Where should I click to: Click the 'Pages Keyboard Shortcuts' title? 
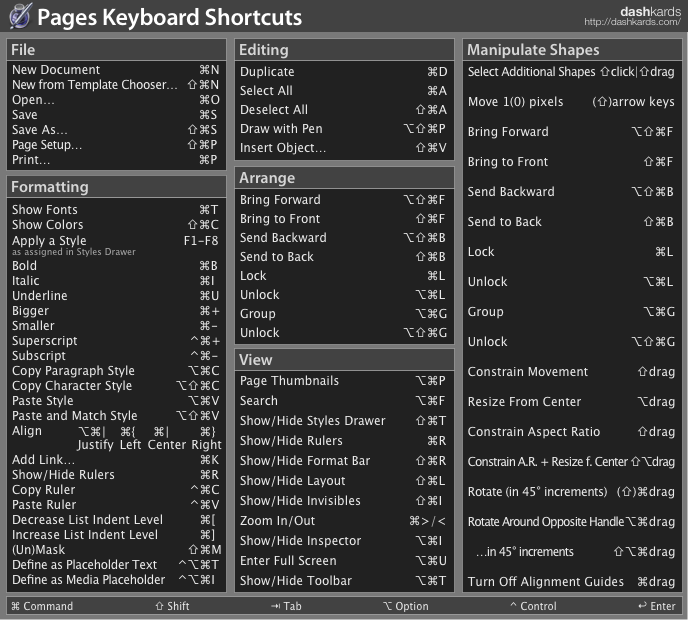coord(169,17)
